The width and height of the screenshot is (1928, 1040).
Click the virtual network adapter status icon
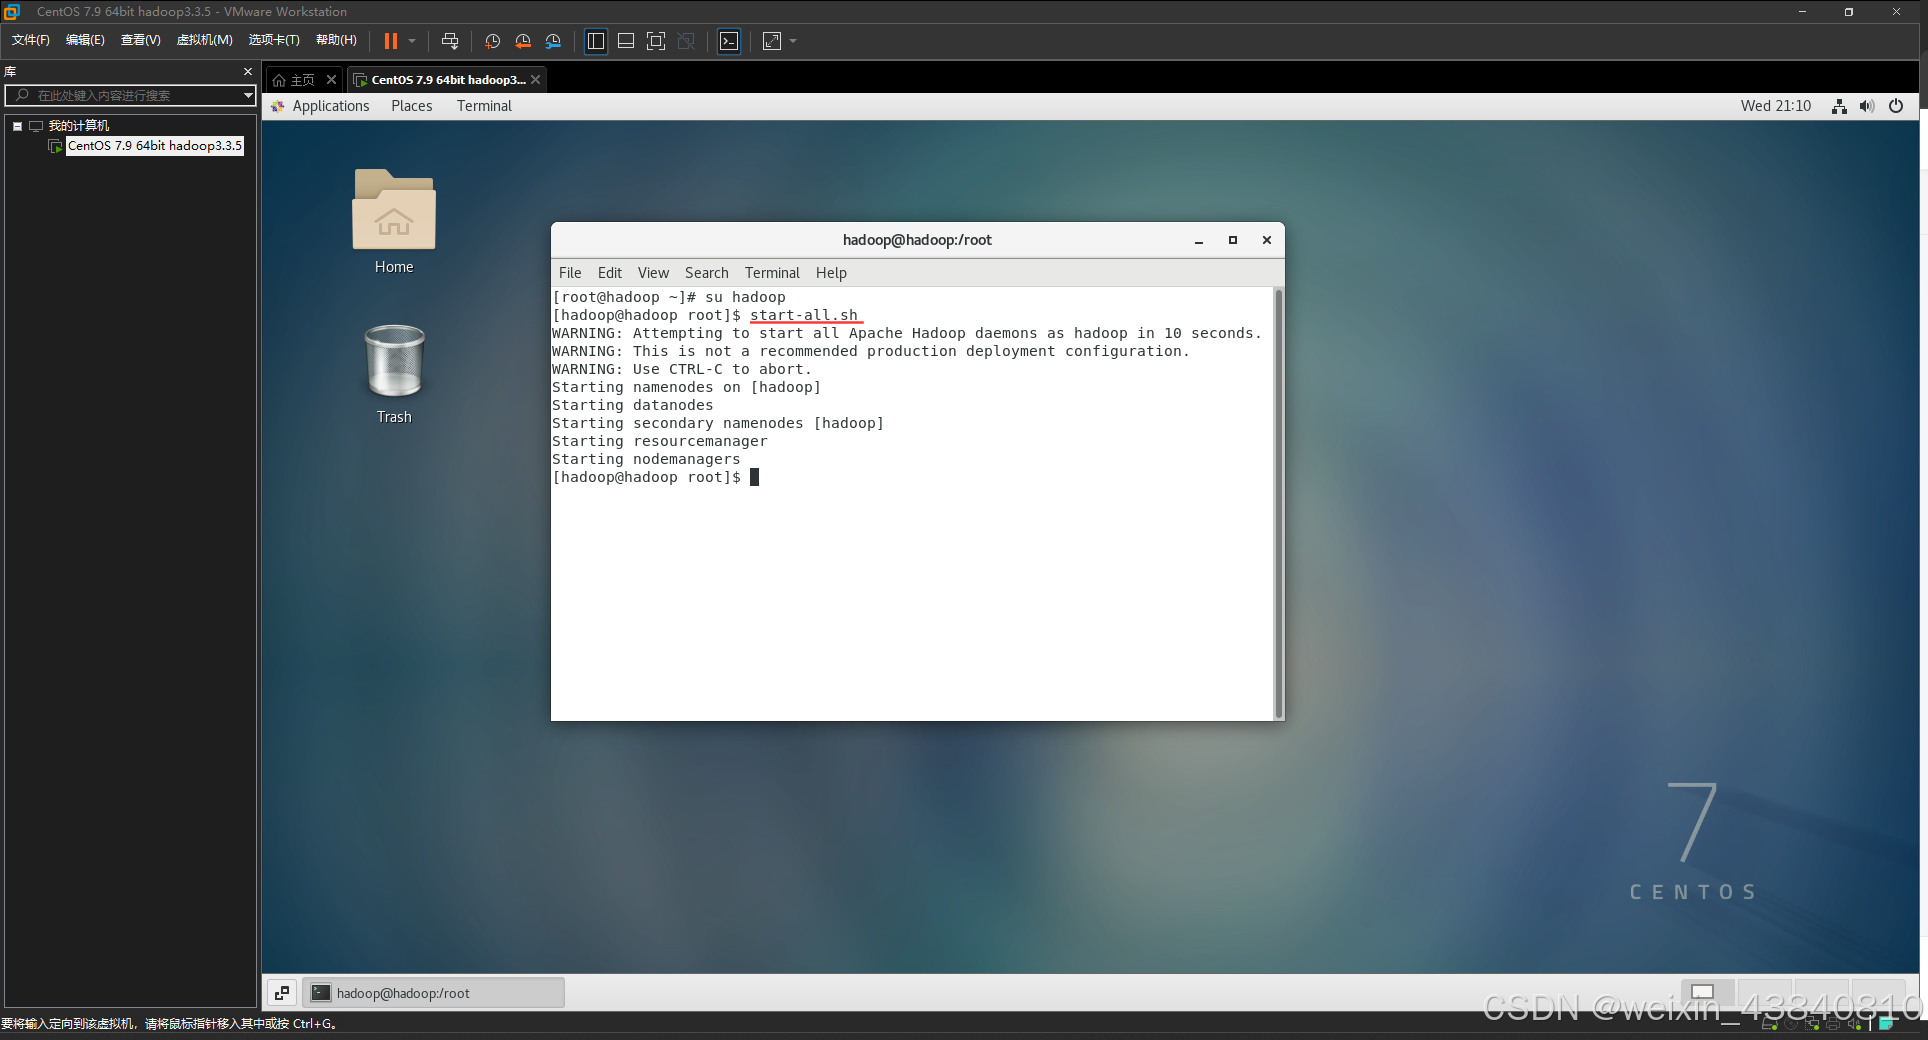[1812, 1023]
